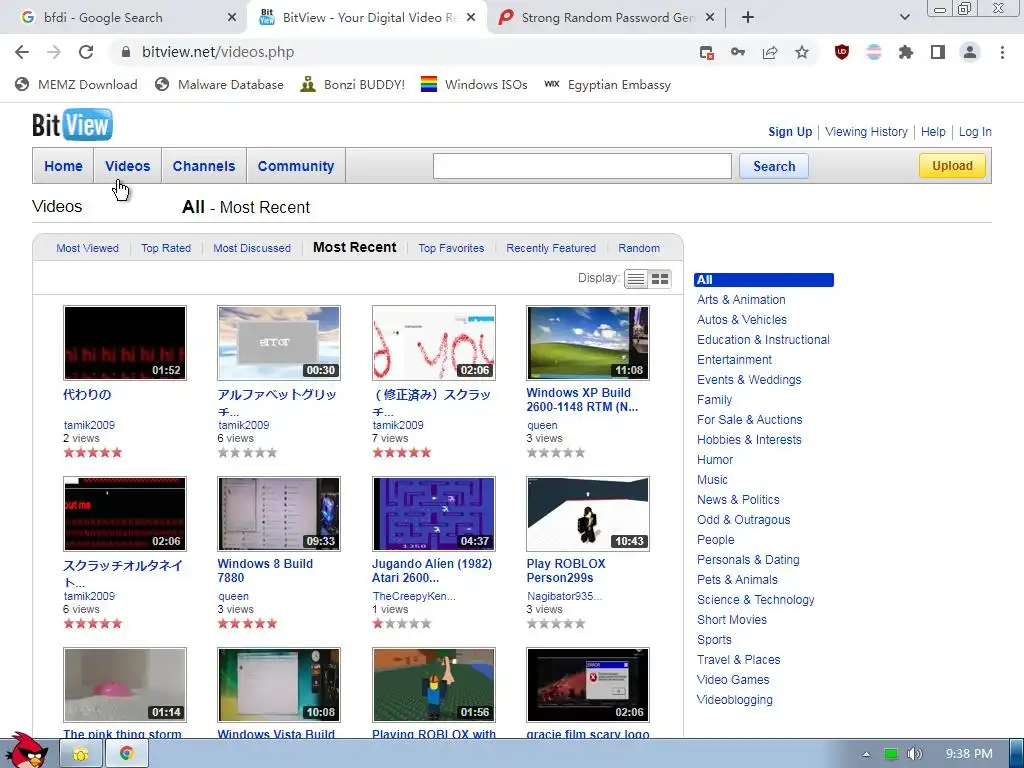1024x768 pixels.
Task: Rate the Windows XP Build video stars
Action: pyautogui.click(x=556, y=453)
